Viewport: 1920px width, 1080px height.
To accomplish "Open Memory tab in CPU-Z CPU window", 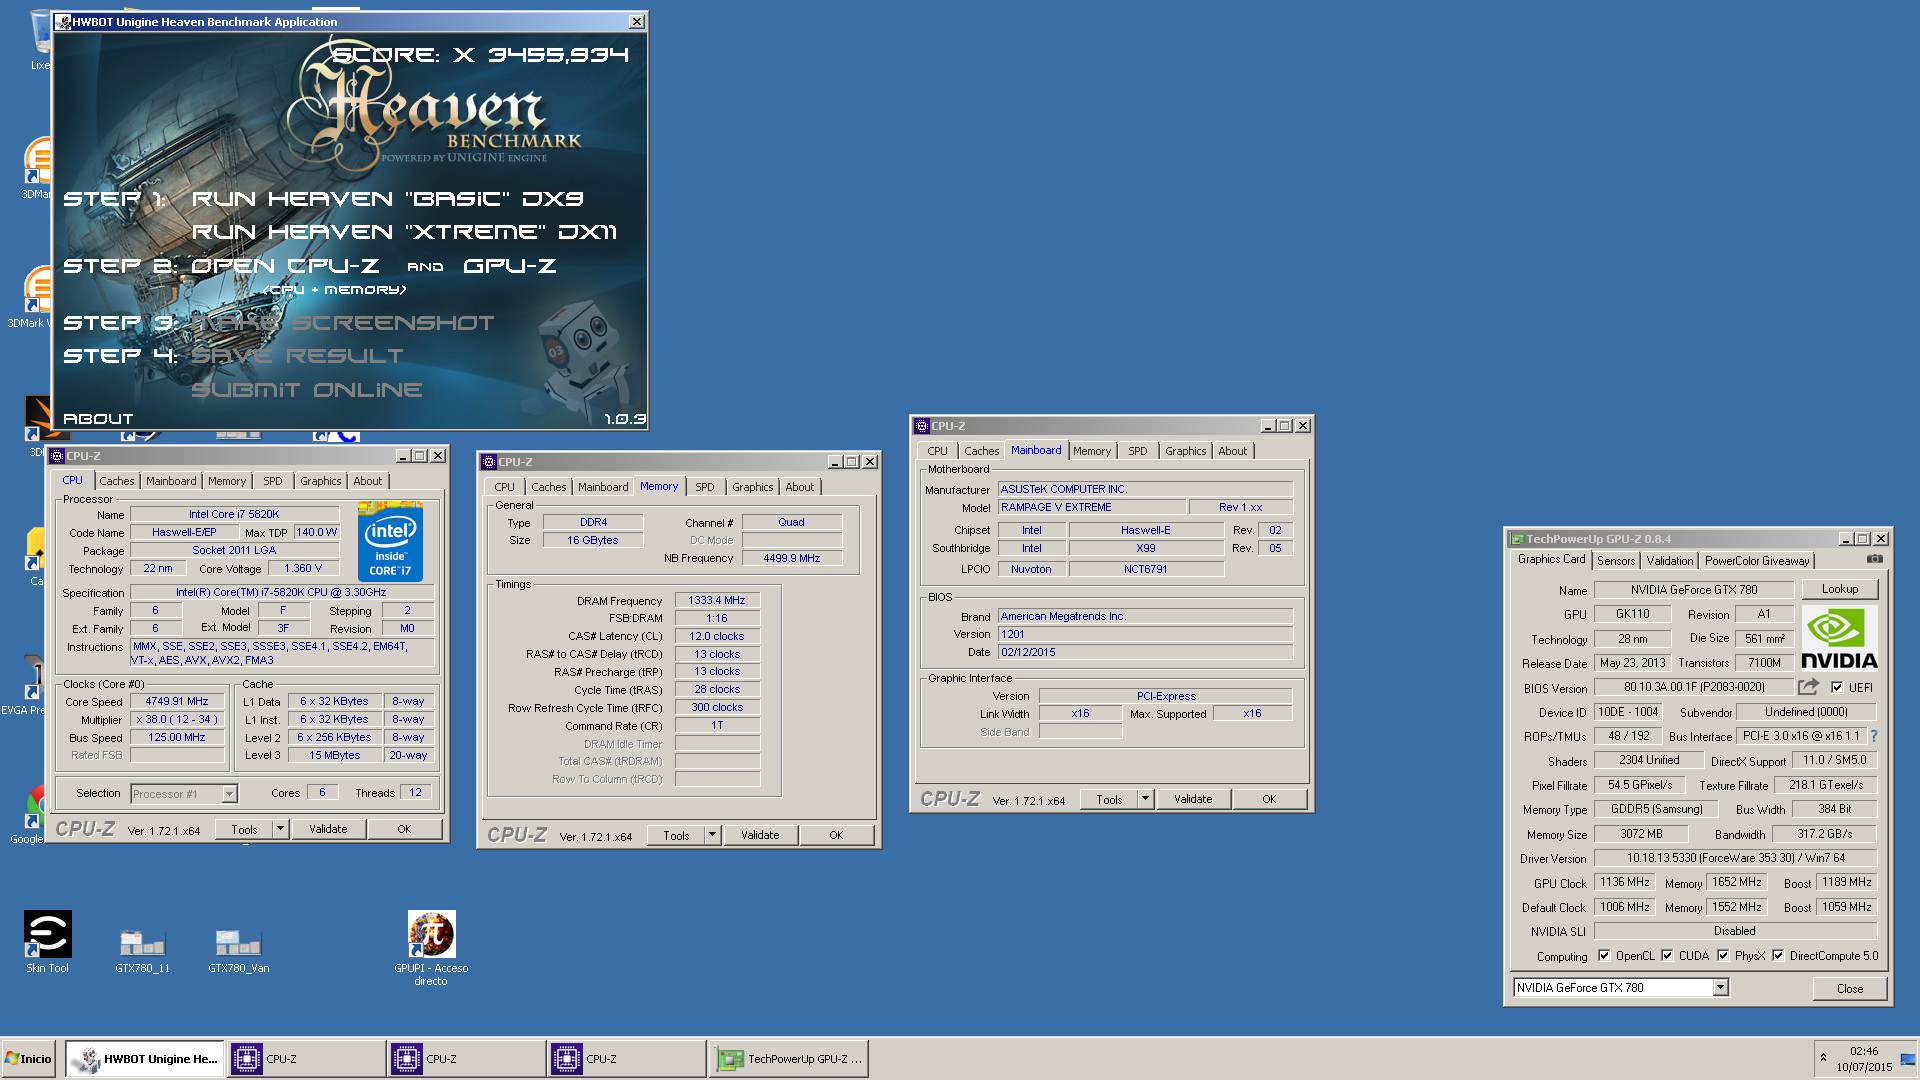I will pos(227,481).
